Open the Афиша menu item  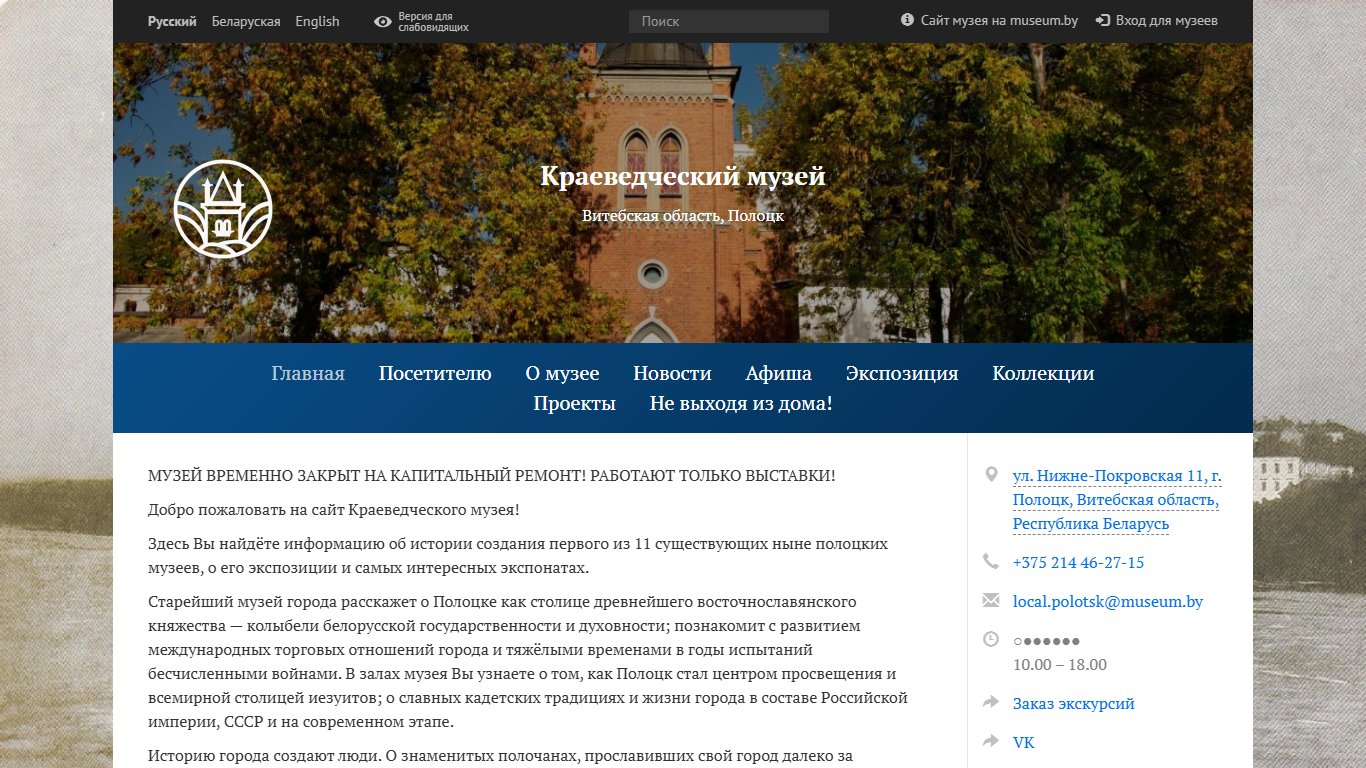[x=779, y=373]
